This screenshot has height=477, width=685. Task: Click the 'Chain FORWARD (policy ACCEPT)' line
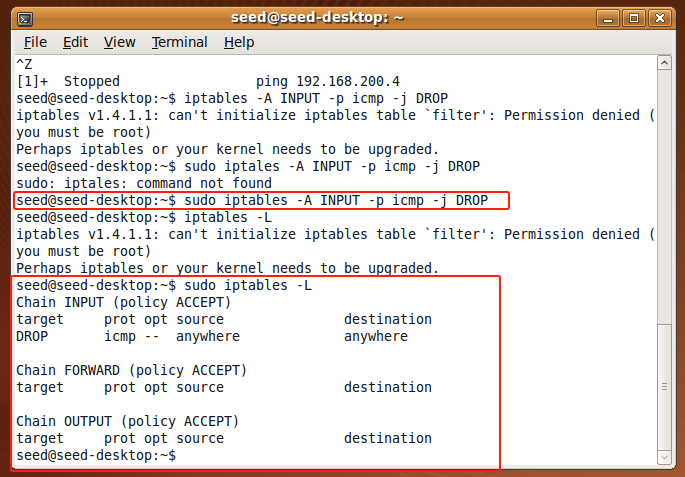coord(132,371)
